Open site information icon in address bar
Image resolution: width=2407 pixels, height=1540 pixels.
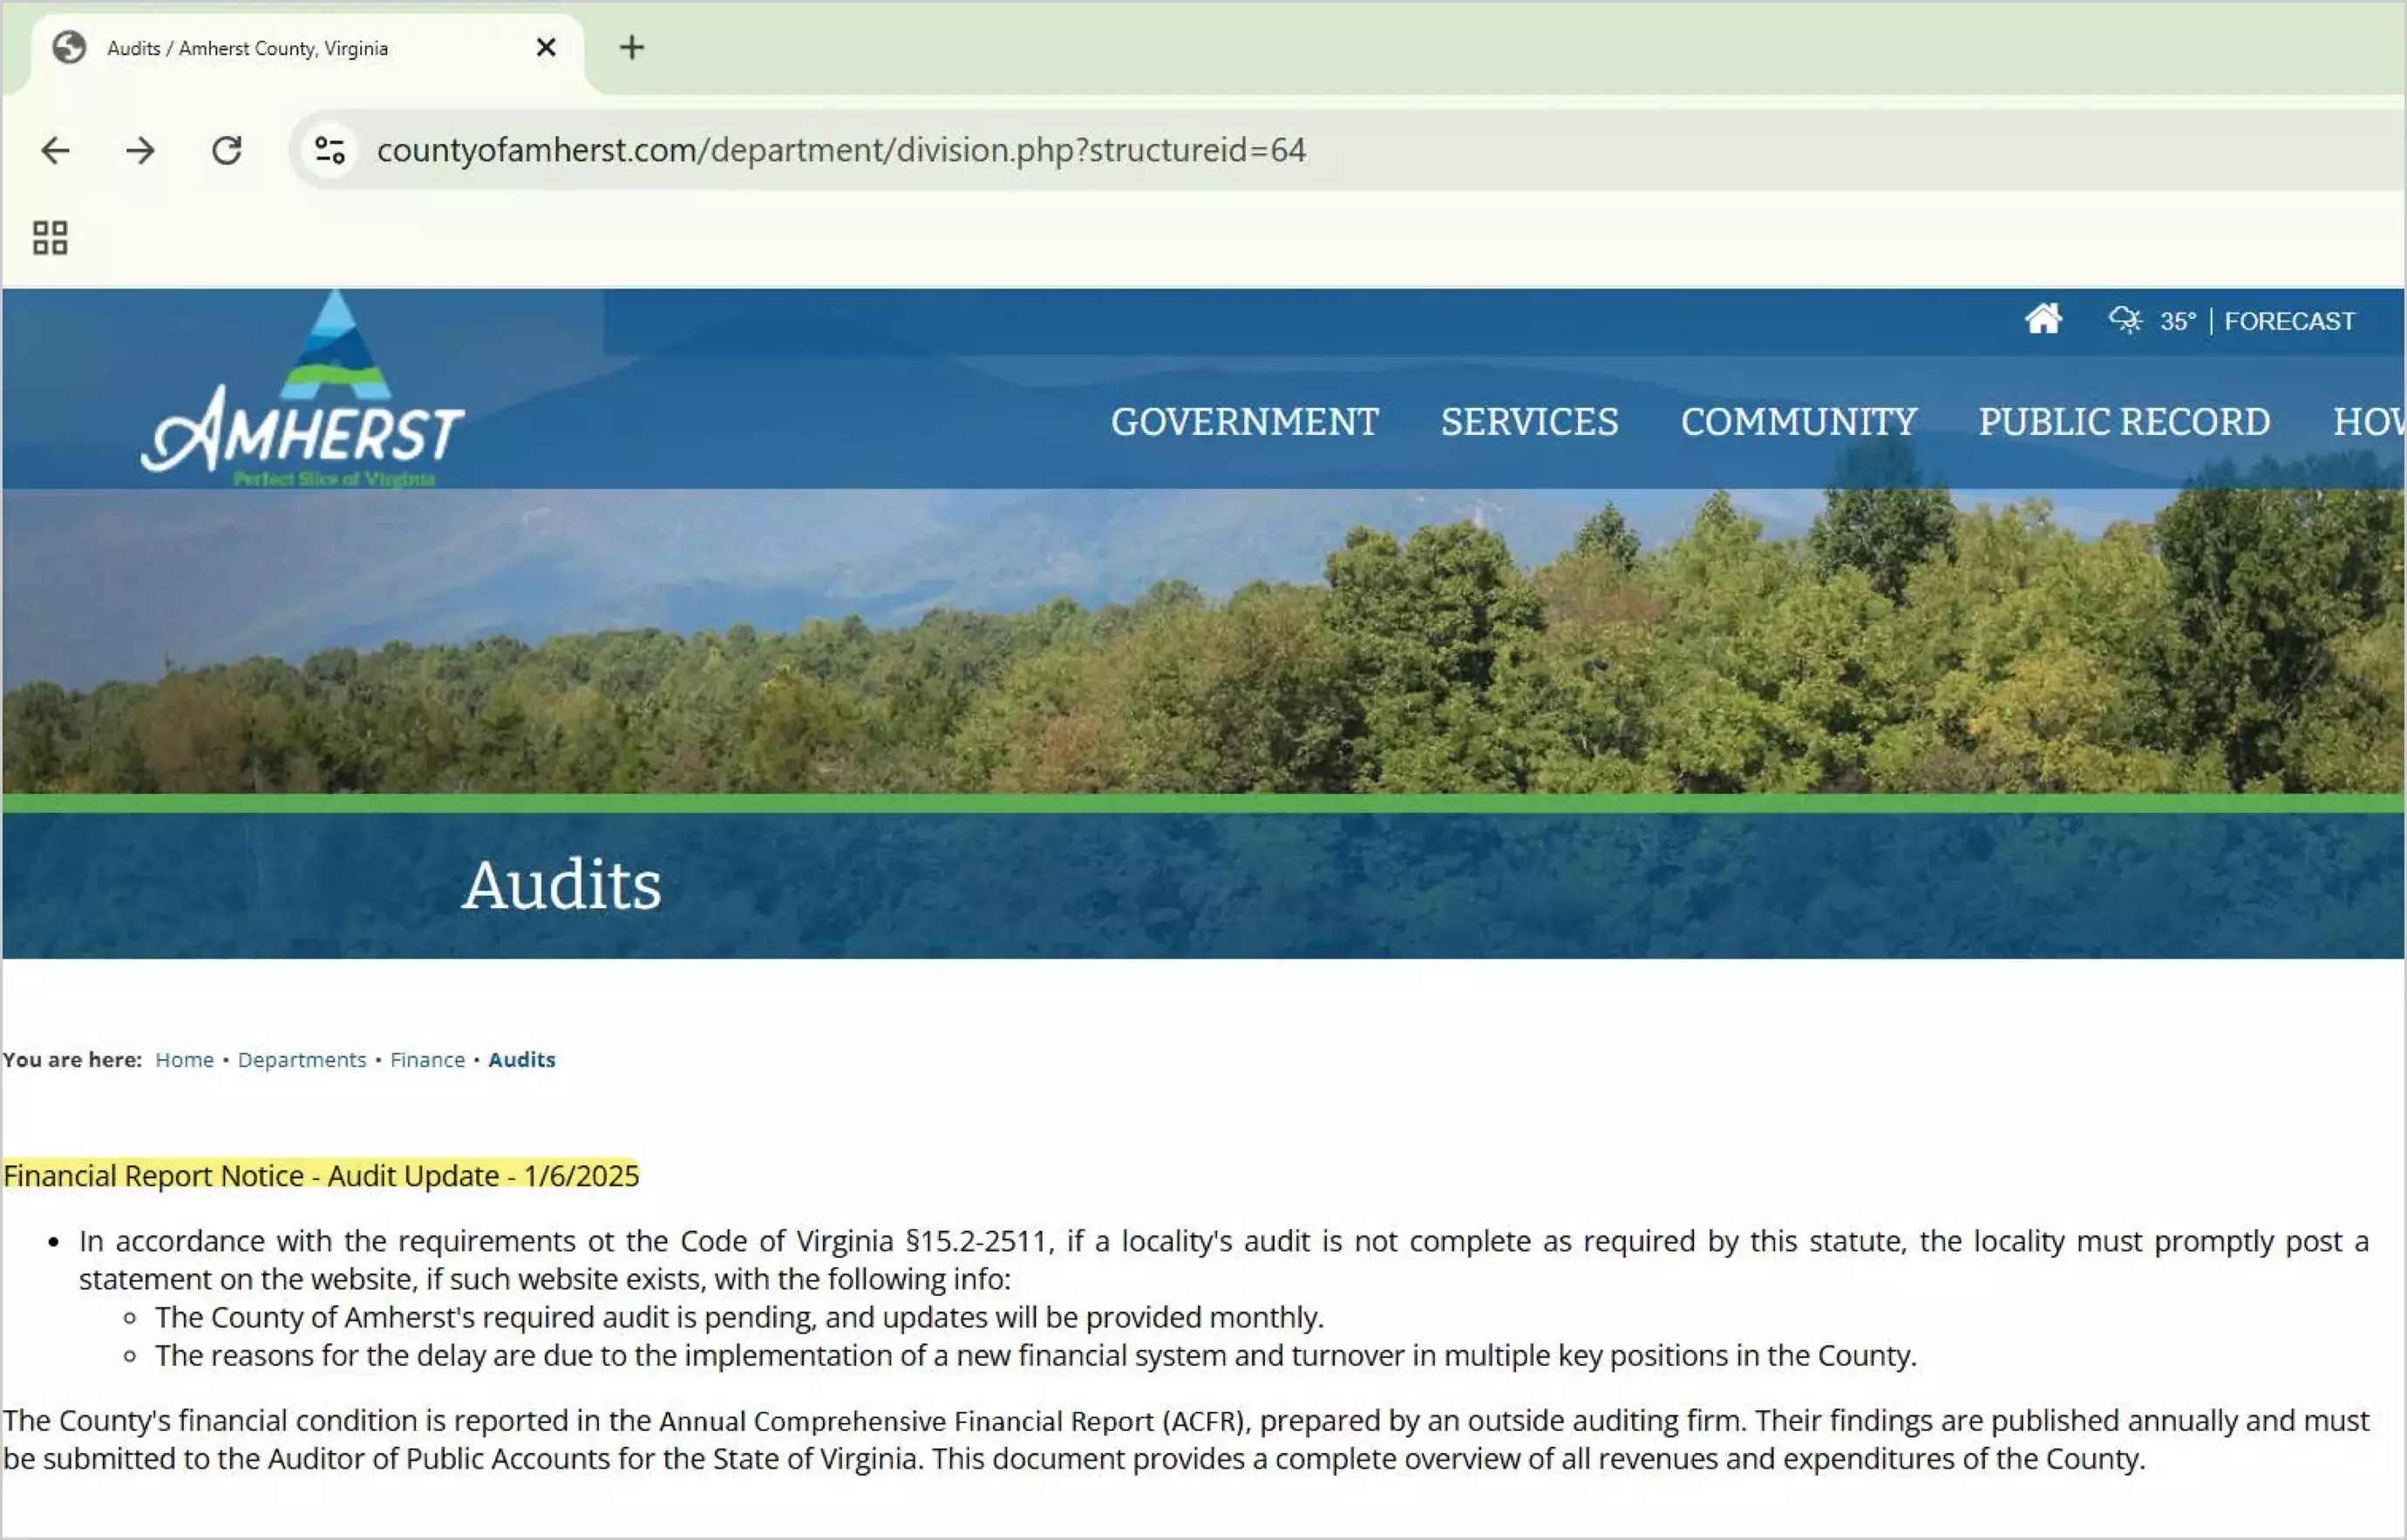[330, 150]
